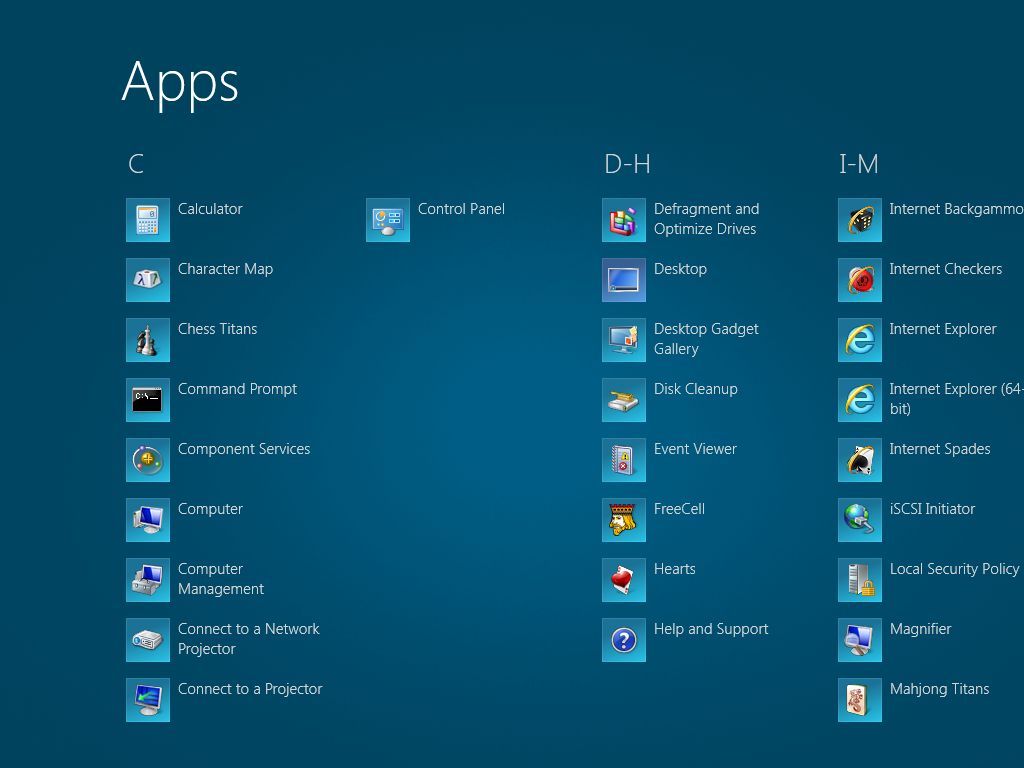Launch the Hearts game icon
The height and width of the screenshot is (768, 1024).
pyautogui.click(x=624, y=581)
